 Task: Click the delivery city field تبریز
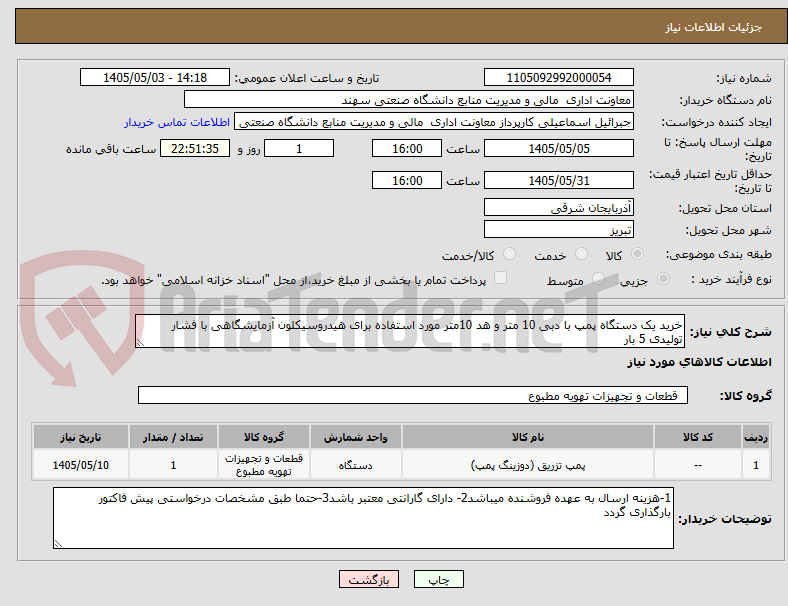[559, 230]
